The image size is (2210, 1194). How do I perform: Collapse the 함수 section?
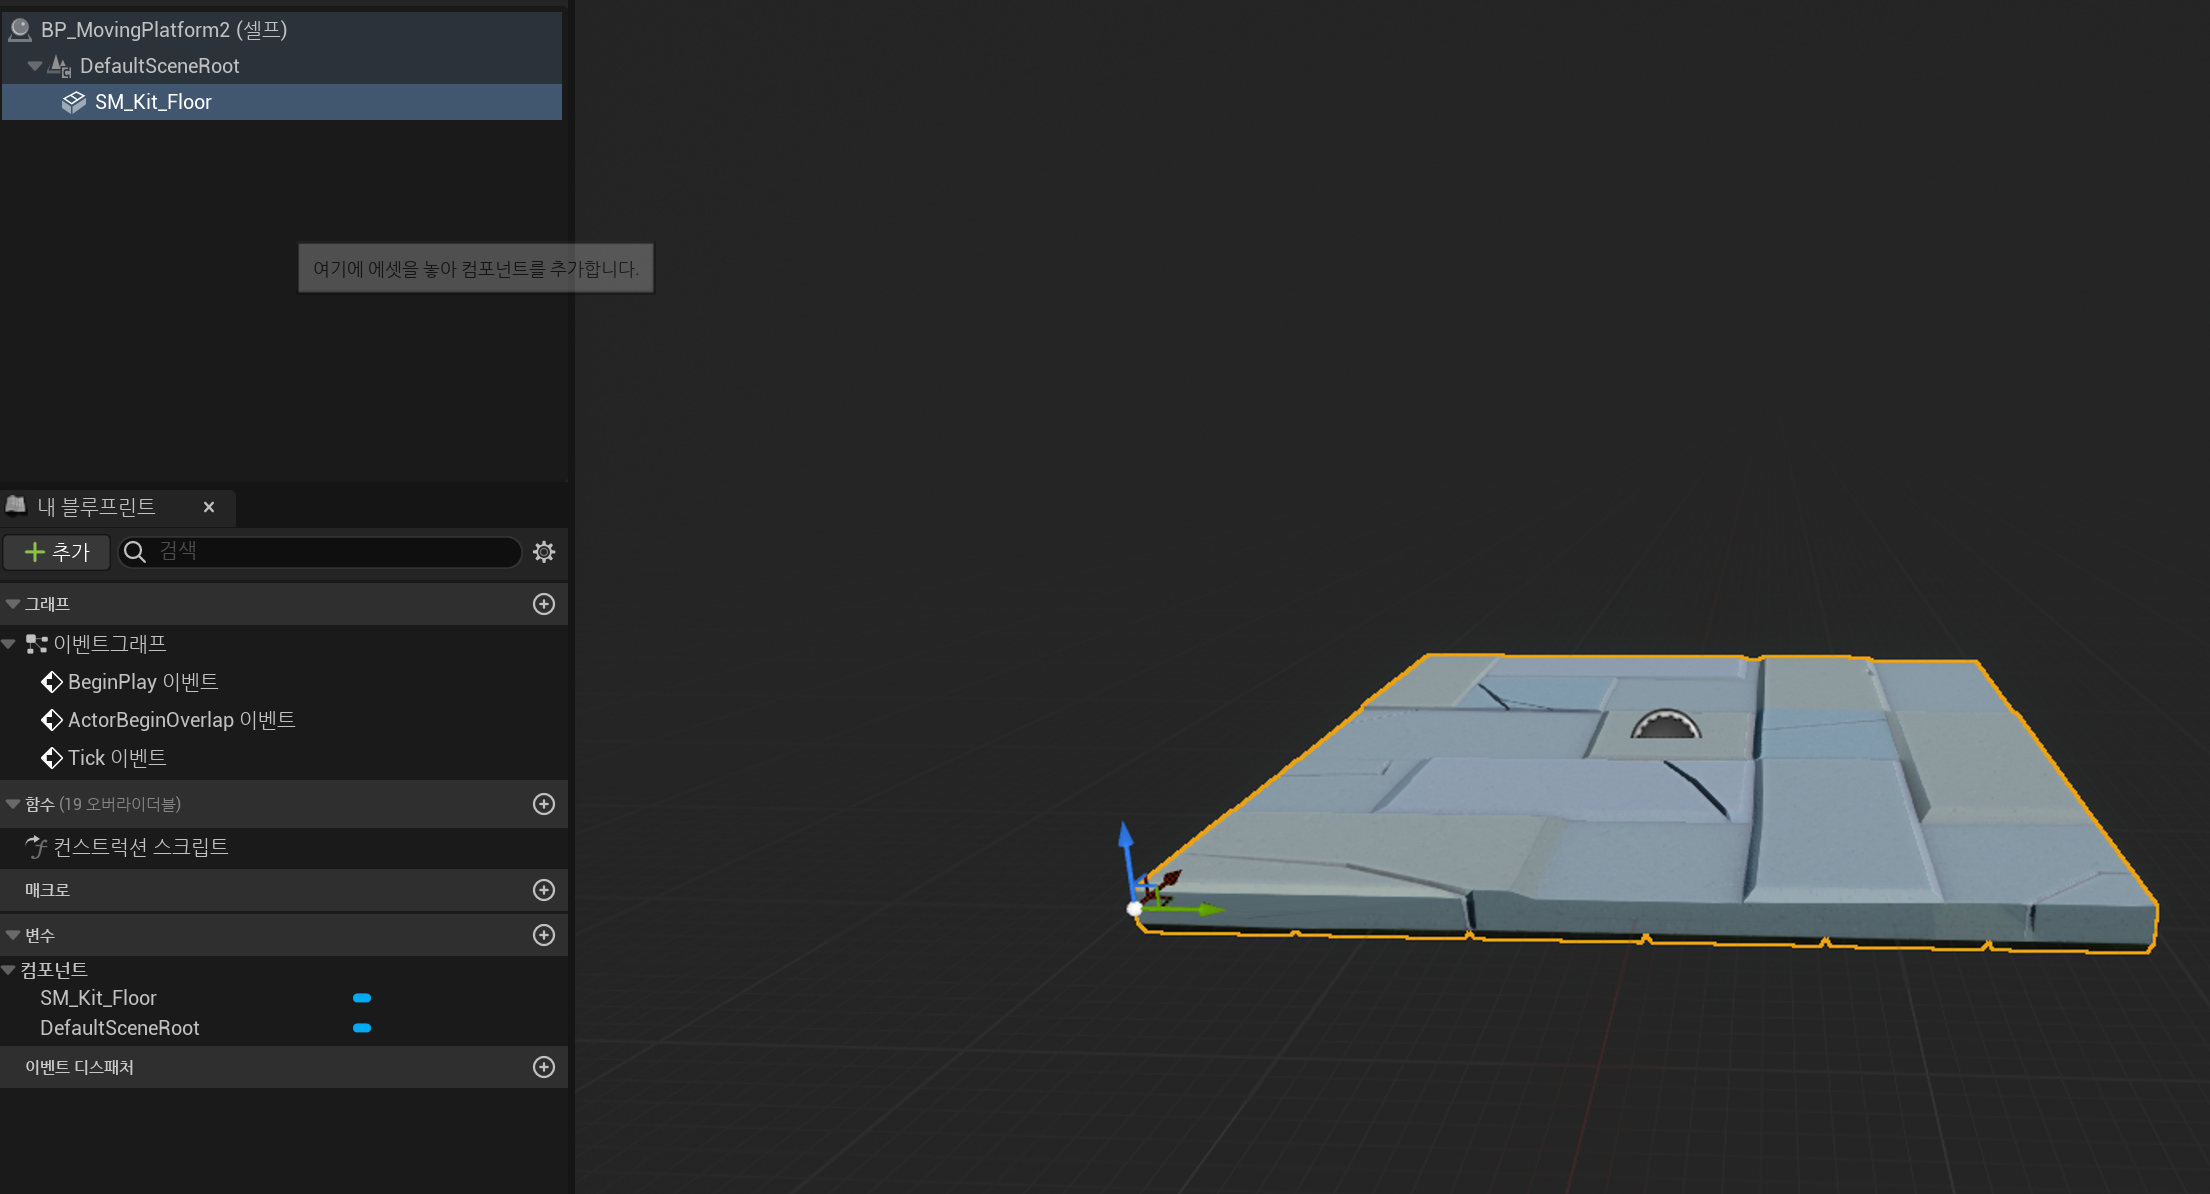[13, 804]
